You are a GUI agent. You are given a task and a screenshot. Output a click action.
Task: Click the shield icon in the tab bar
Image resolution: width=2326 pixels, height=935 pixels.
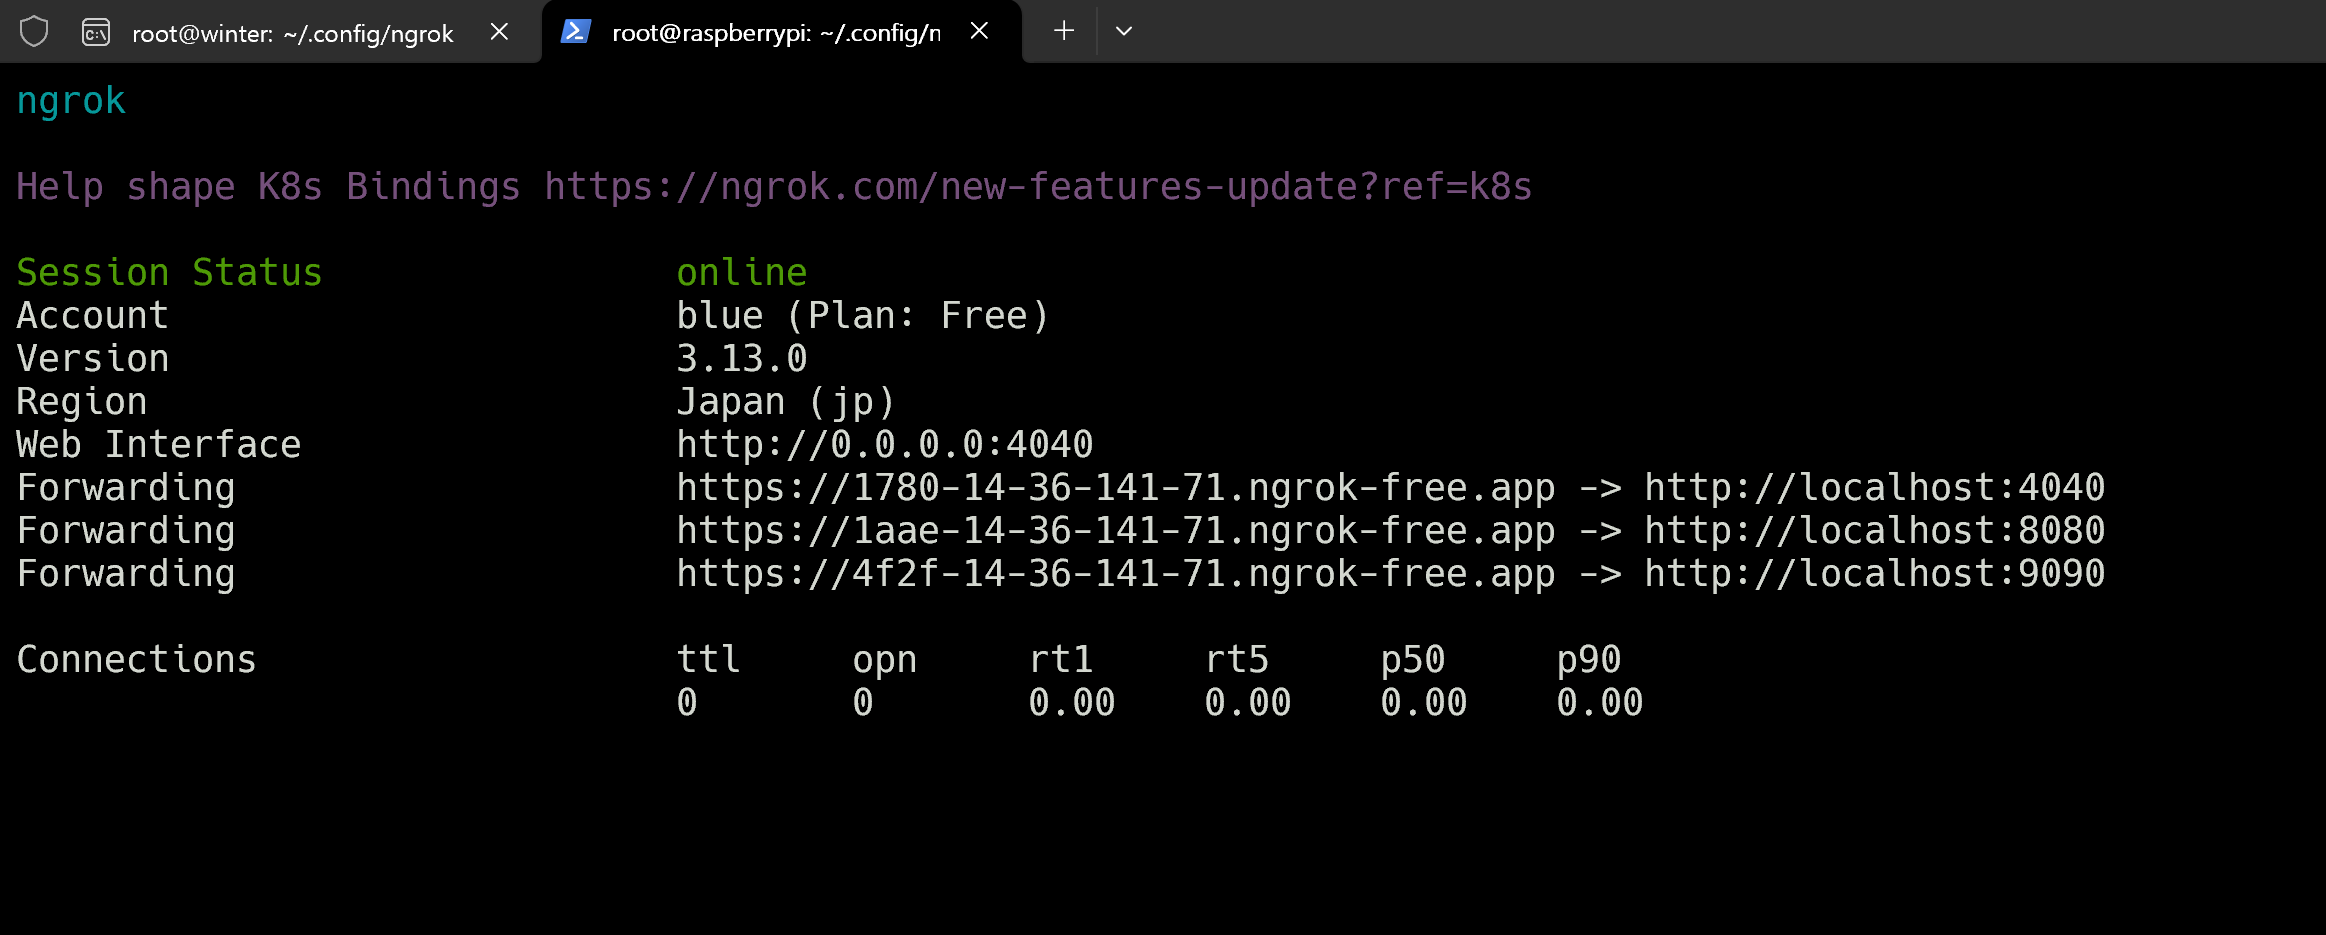[x=34, y=32]
